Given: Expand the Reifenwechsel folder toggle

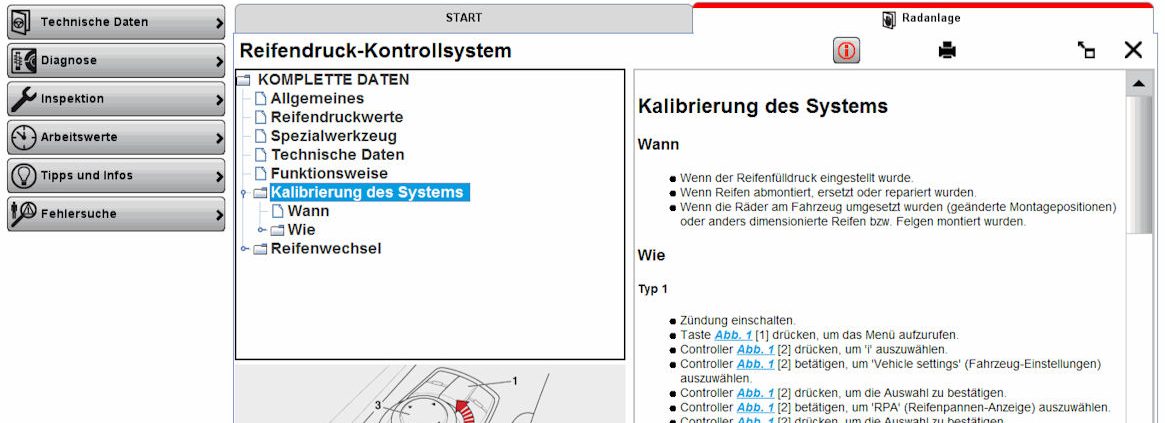Looking at the screenshot, I should point(244,249).
